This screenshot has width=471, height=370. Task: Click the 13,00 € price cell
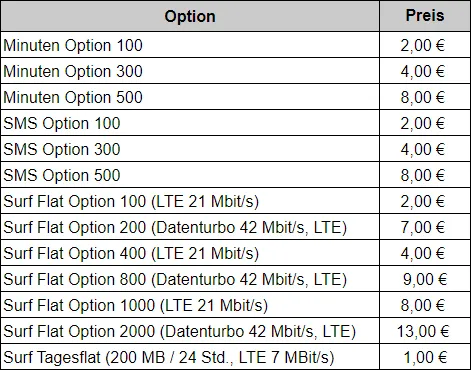tap(425, 331)
